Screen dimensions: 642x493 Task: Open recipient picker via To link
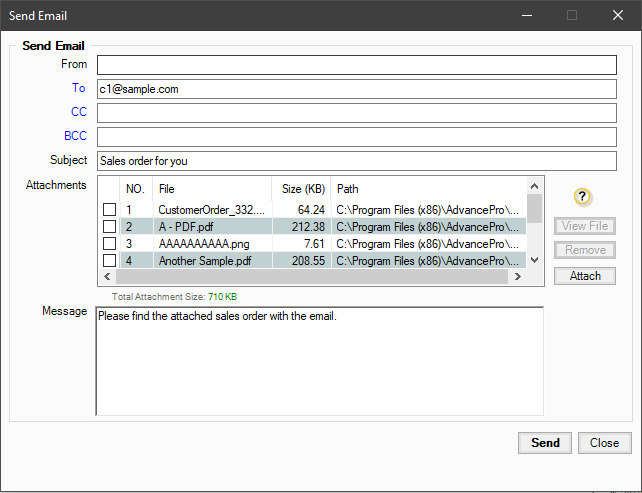[x=78, y=88]
